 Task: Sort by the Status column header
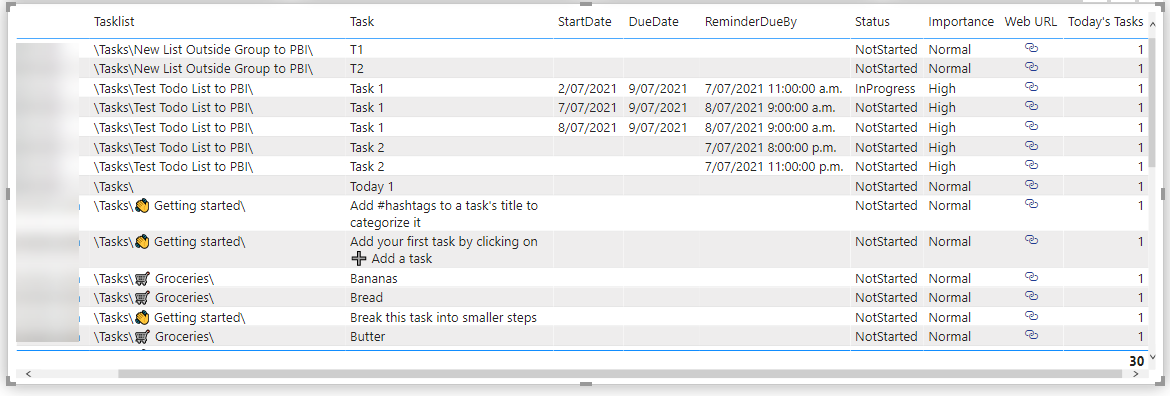[872, 22]
